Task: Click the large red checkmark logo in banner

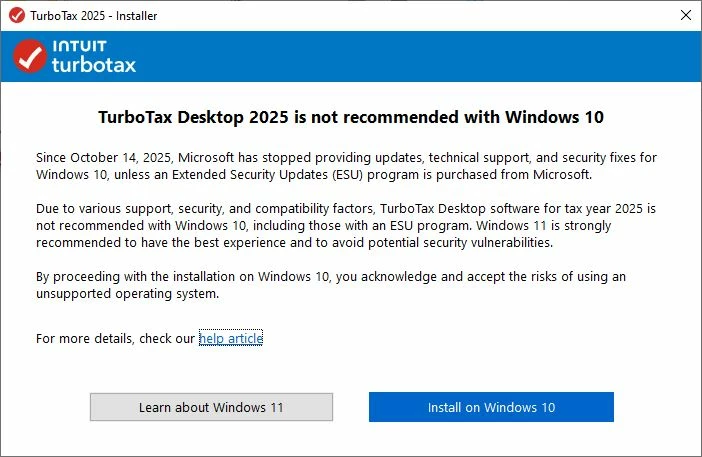Action: tap(30, 56)
